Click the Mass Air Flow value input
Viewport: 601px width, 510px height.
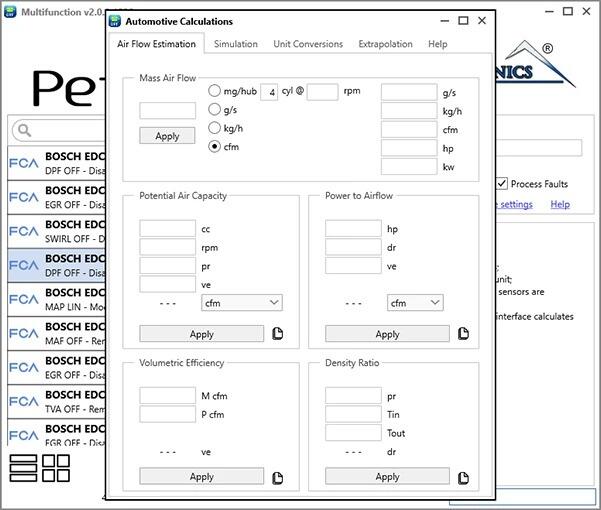click(167, 111)
